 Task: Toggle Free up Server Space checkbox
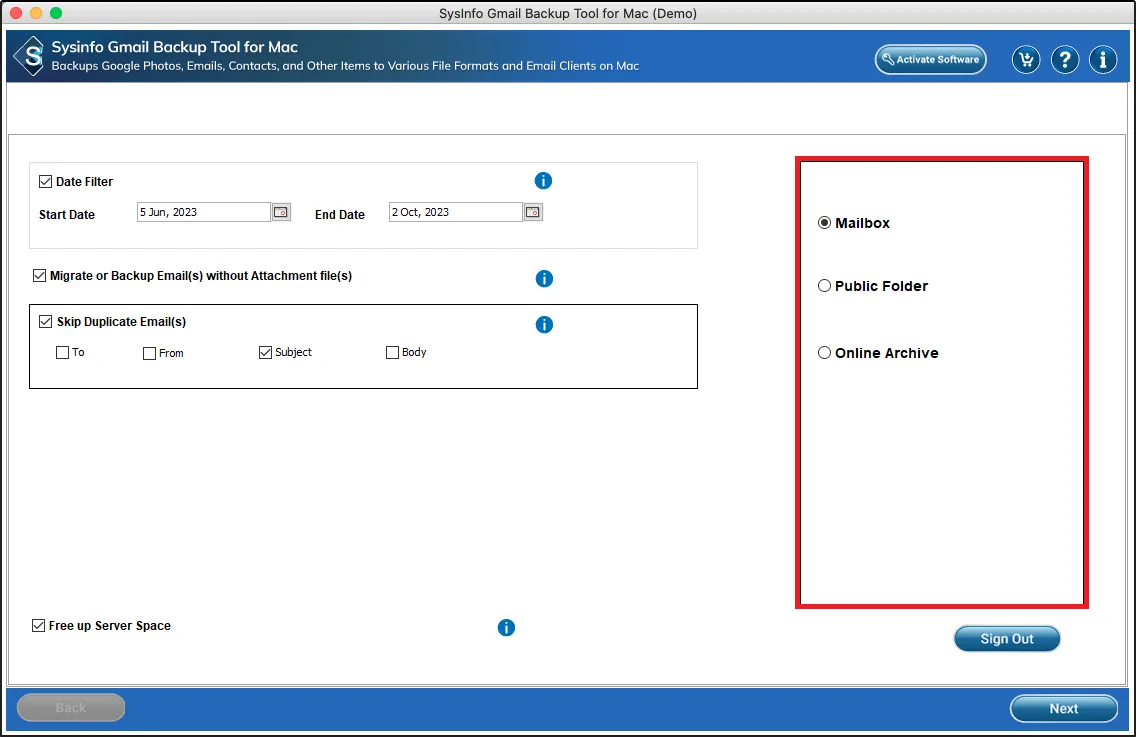pos(38,625)
